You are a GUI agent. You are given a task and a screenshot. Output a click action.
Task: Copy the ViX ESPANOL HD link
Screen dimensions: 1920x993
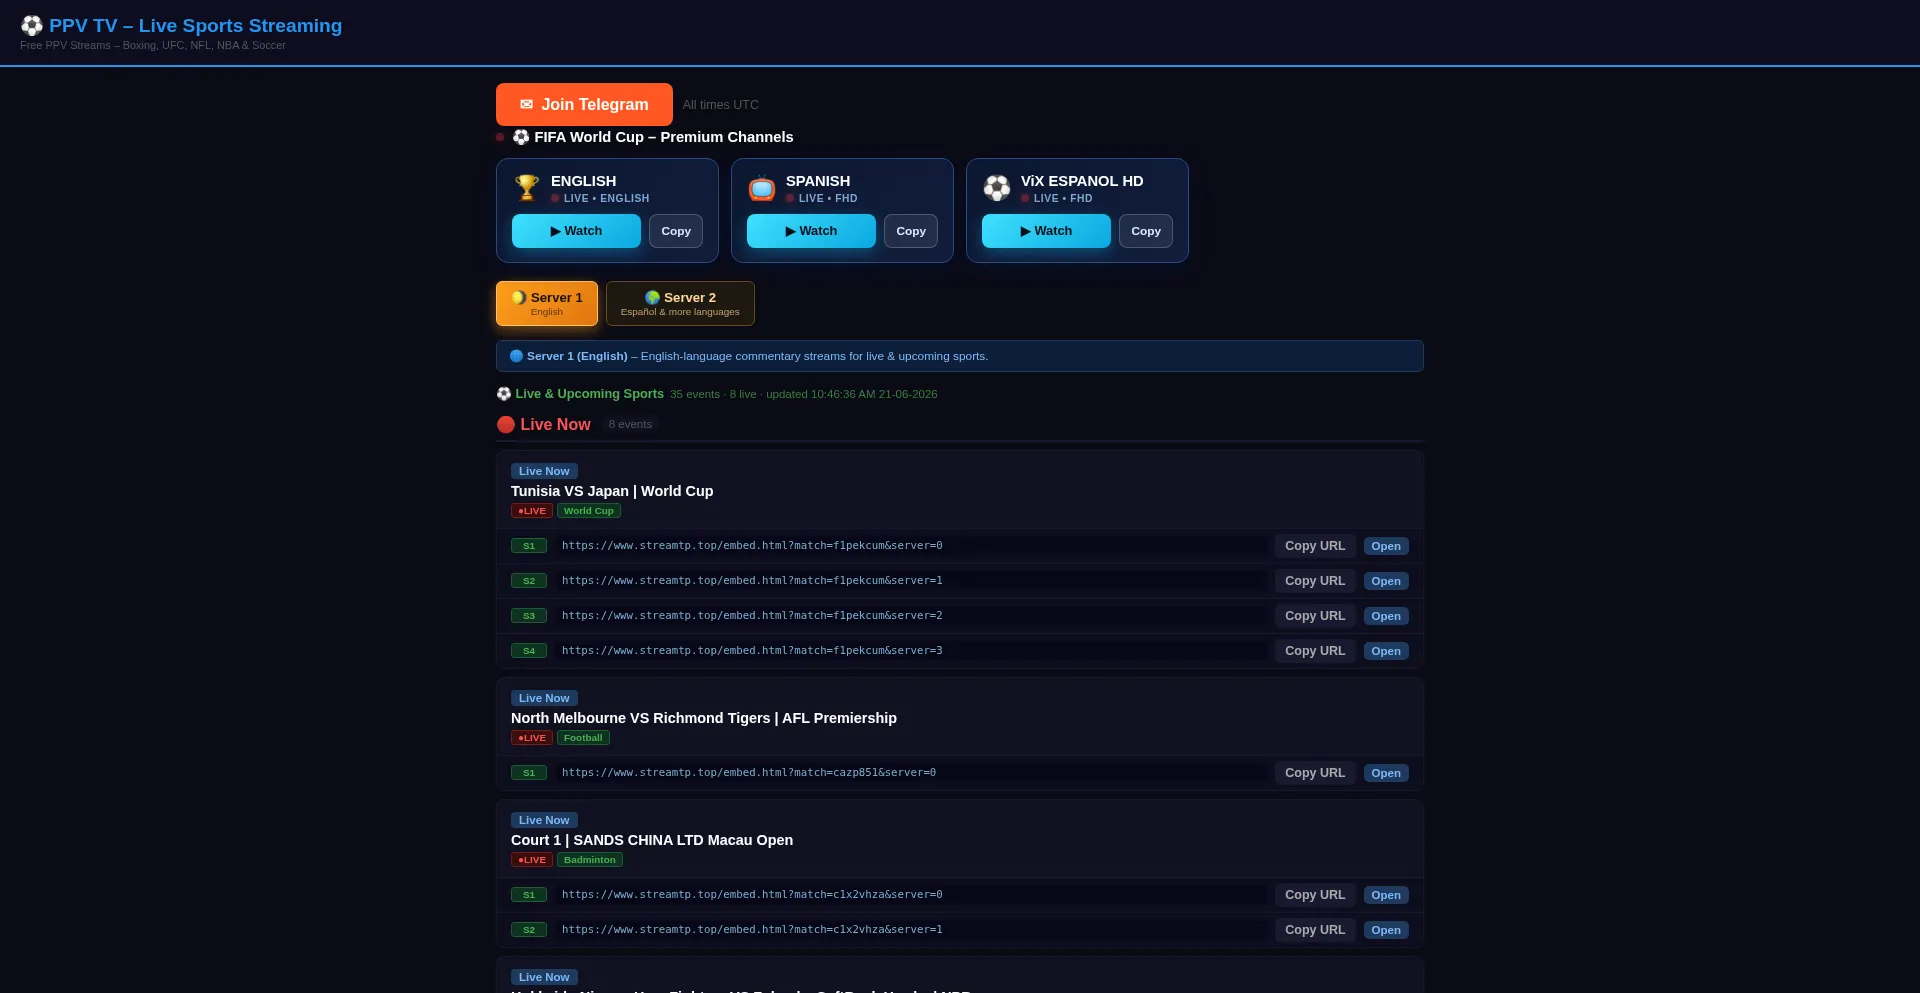click(x=1146, y=231)
